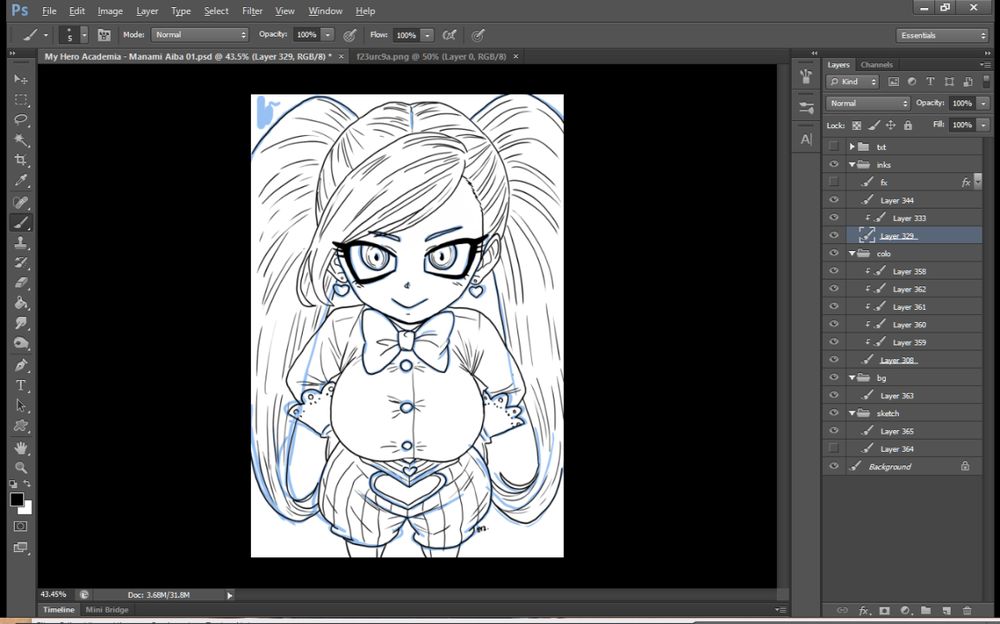Open the layer Fill slider arrow
This screenshot has width=1000, height=624.
pos(983,125)
